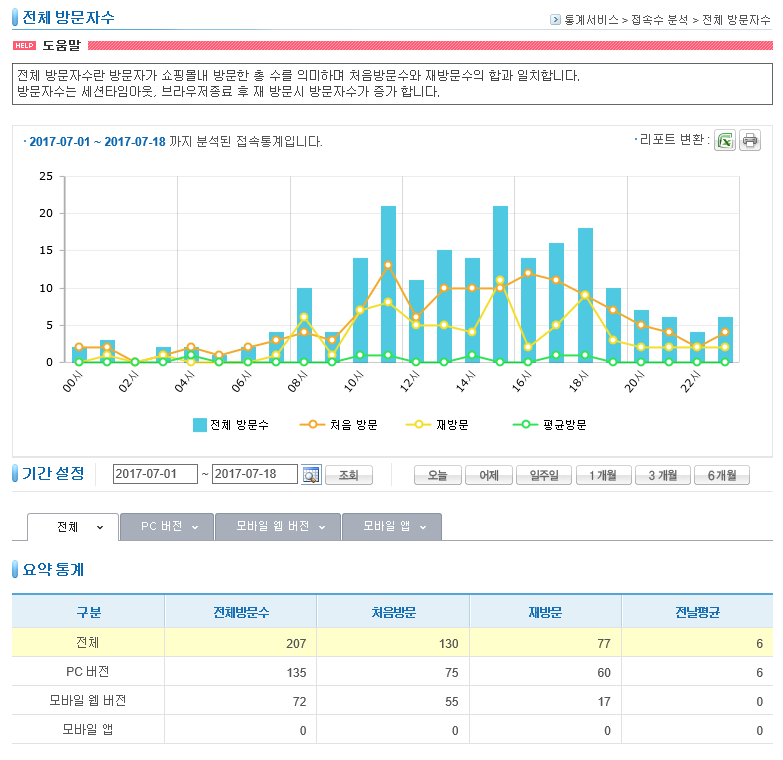783x760 pixels.
Task: Click the start date input field
Action: point(155,474)
